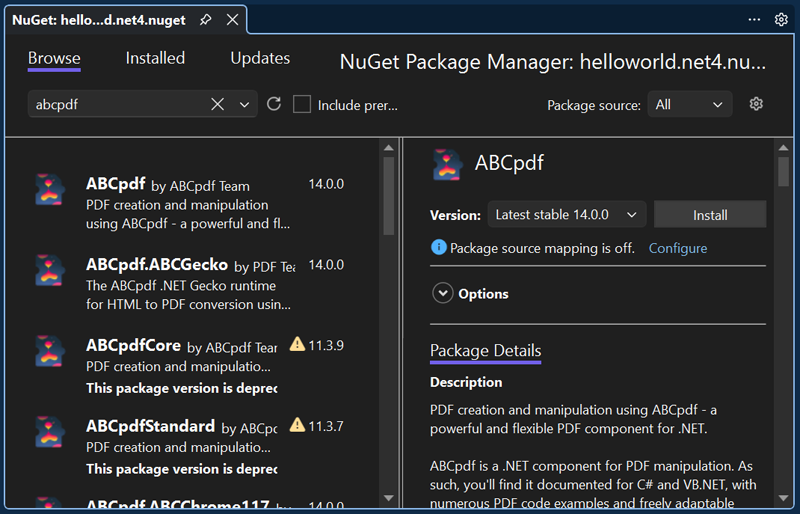Switch to the Browse tab
The image size is (800, 514).
[54, 58]
